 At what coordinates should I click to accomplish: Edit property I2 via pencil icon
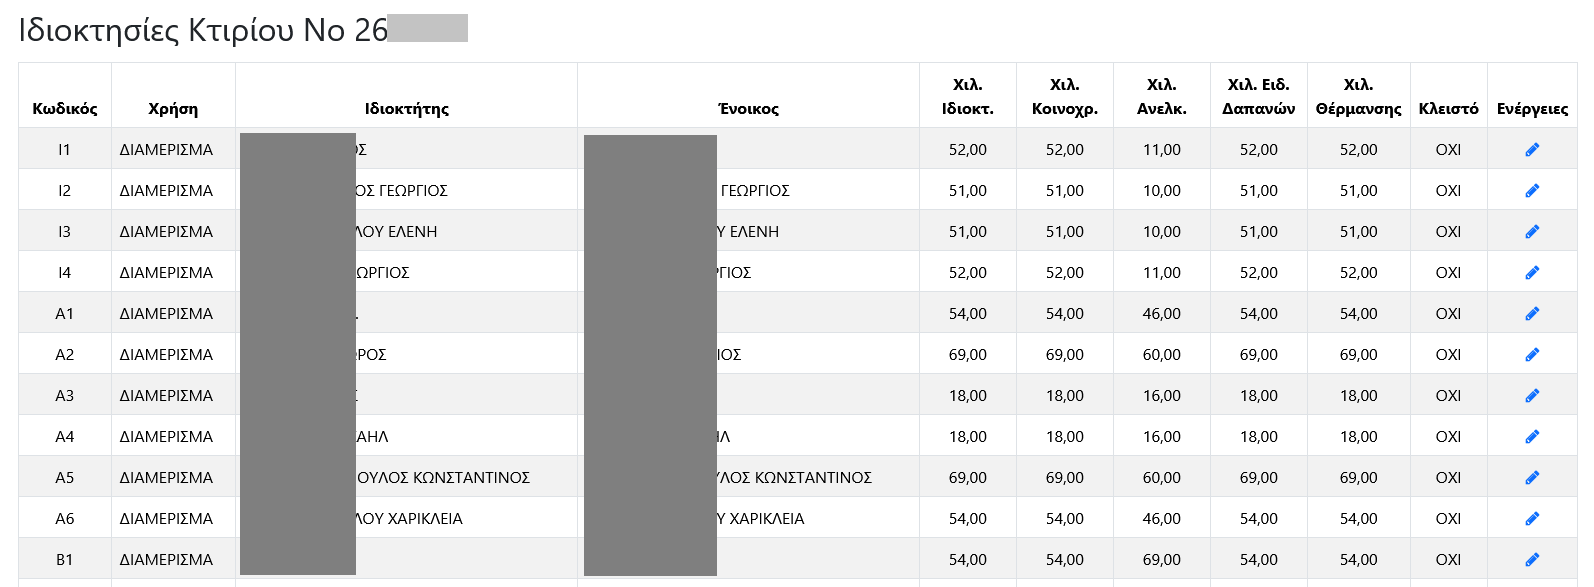[1531, 191]
